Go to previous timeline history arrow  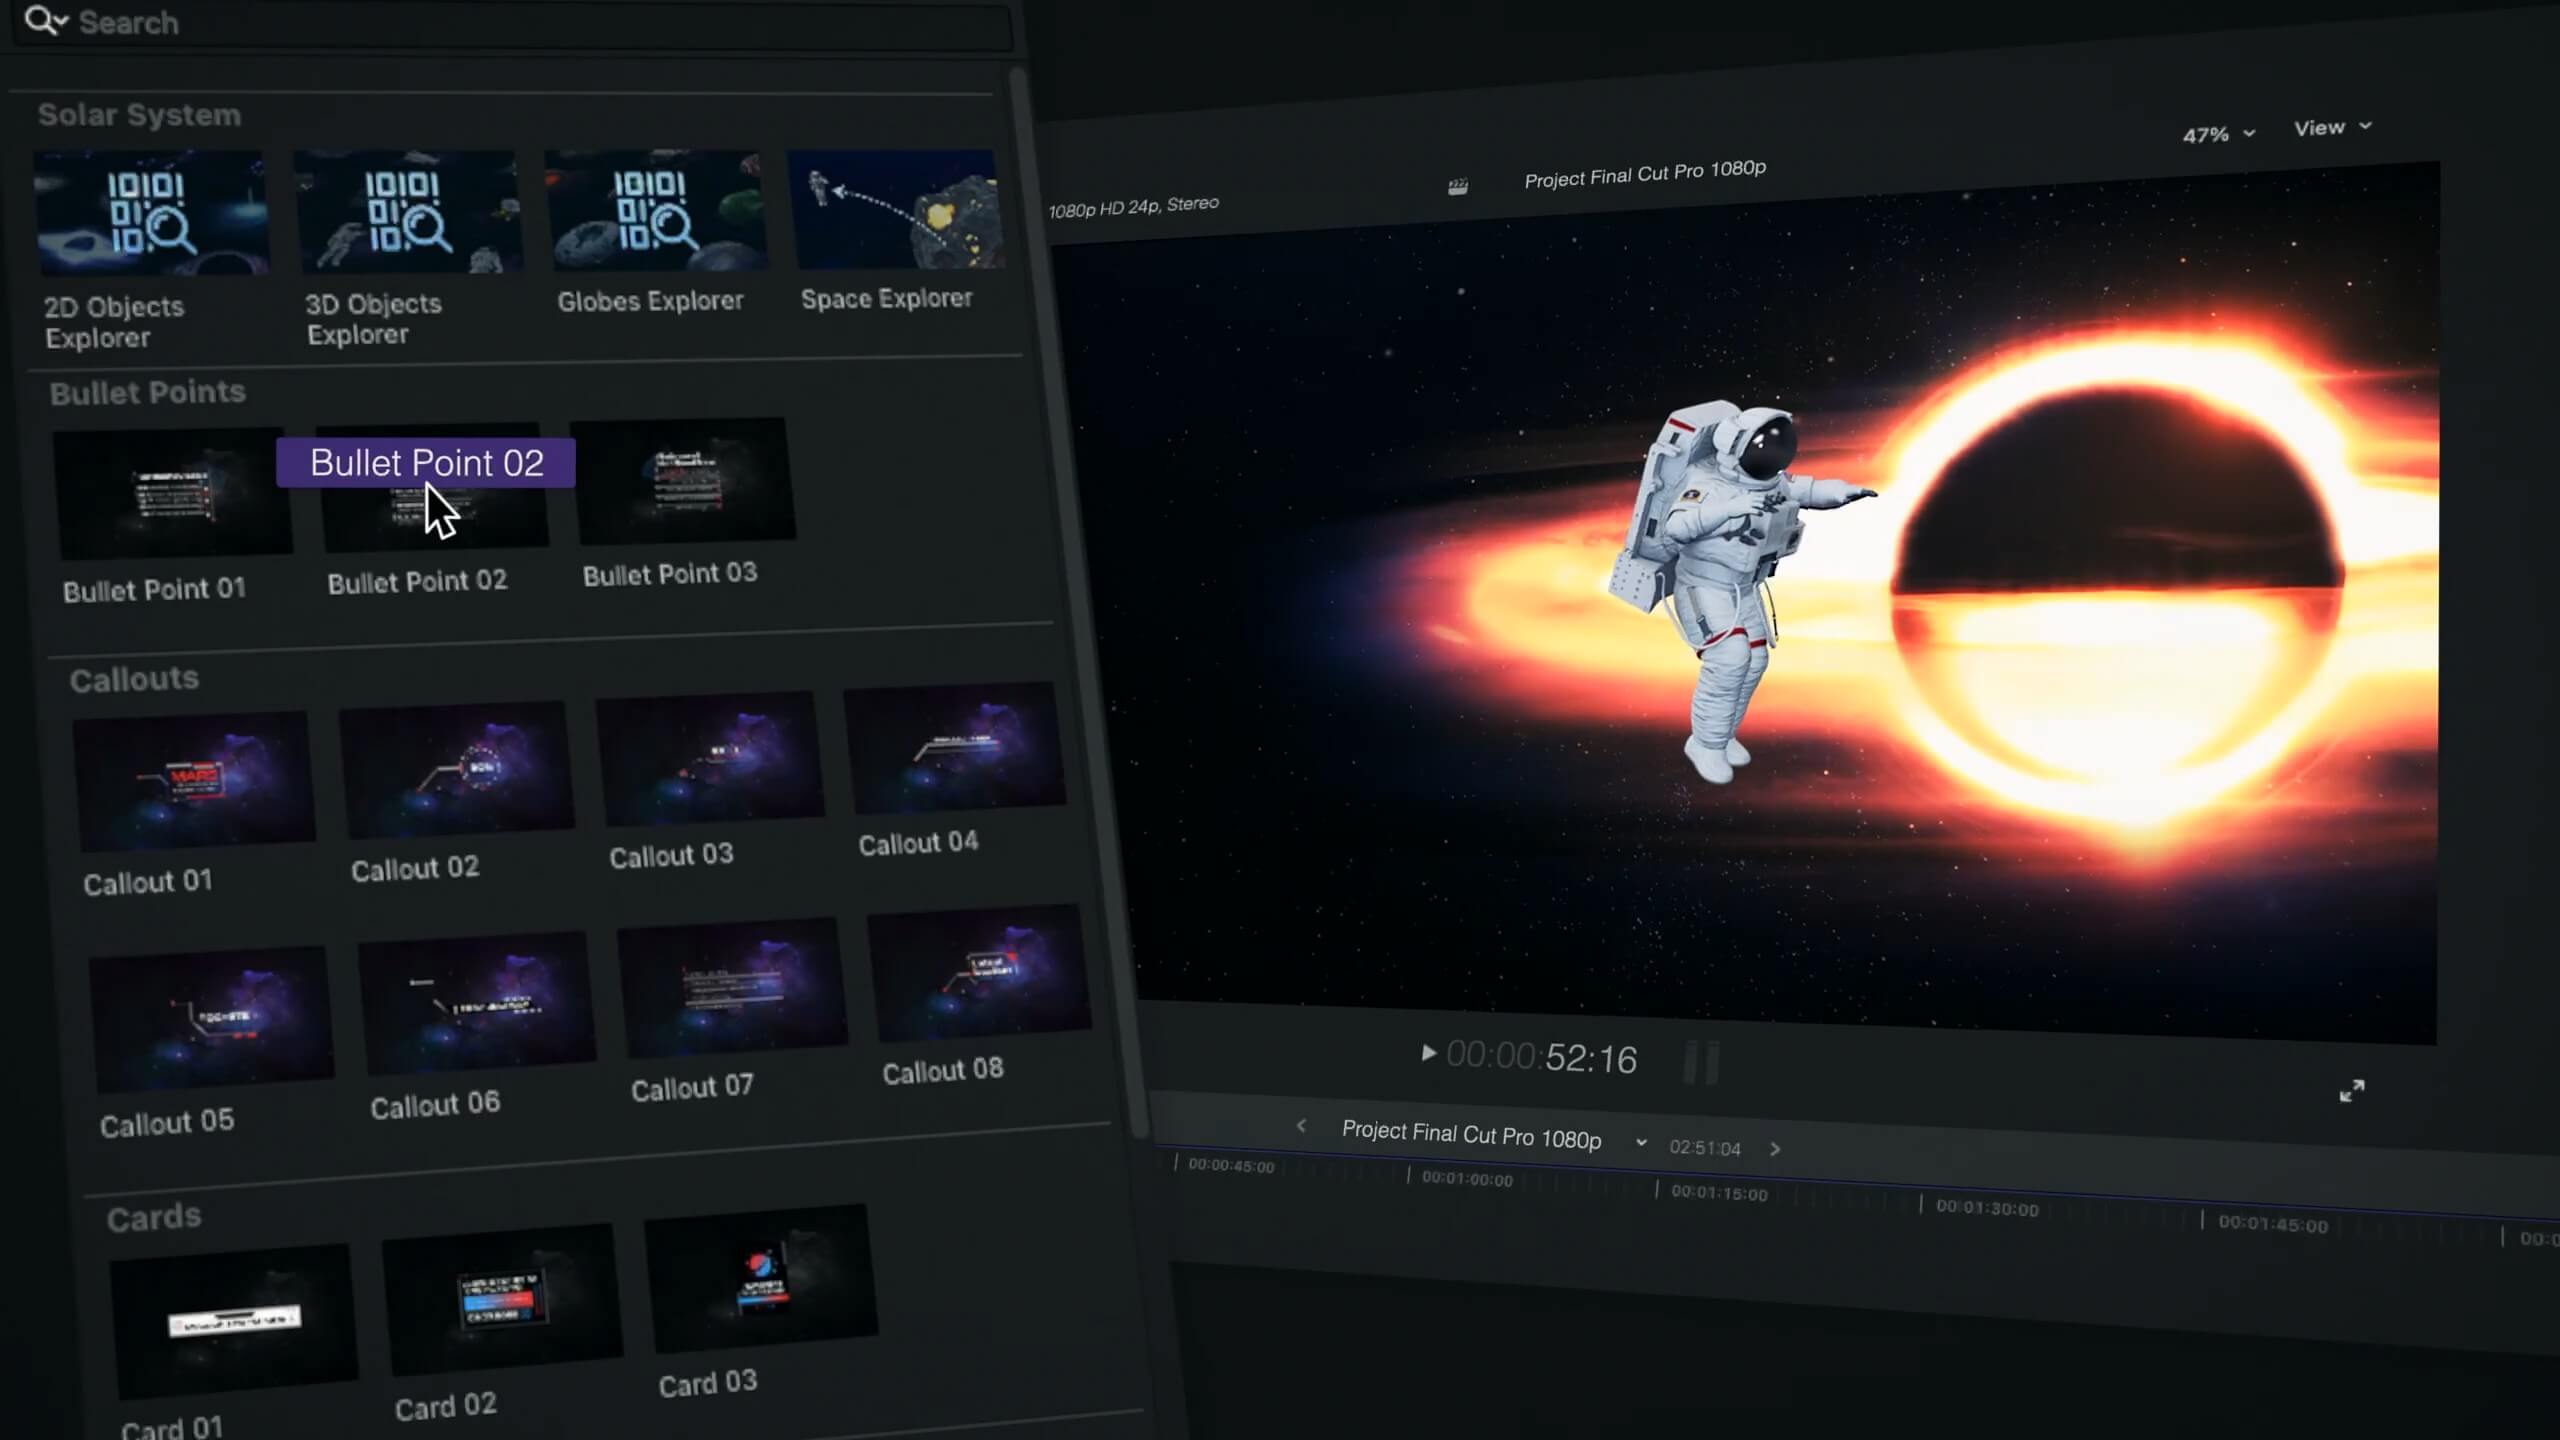(1301, 1126)
